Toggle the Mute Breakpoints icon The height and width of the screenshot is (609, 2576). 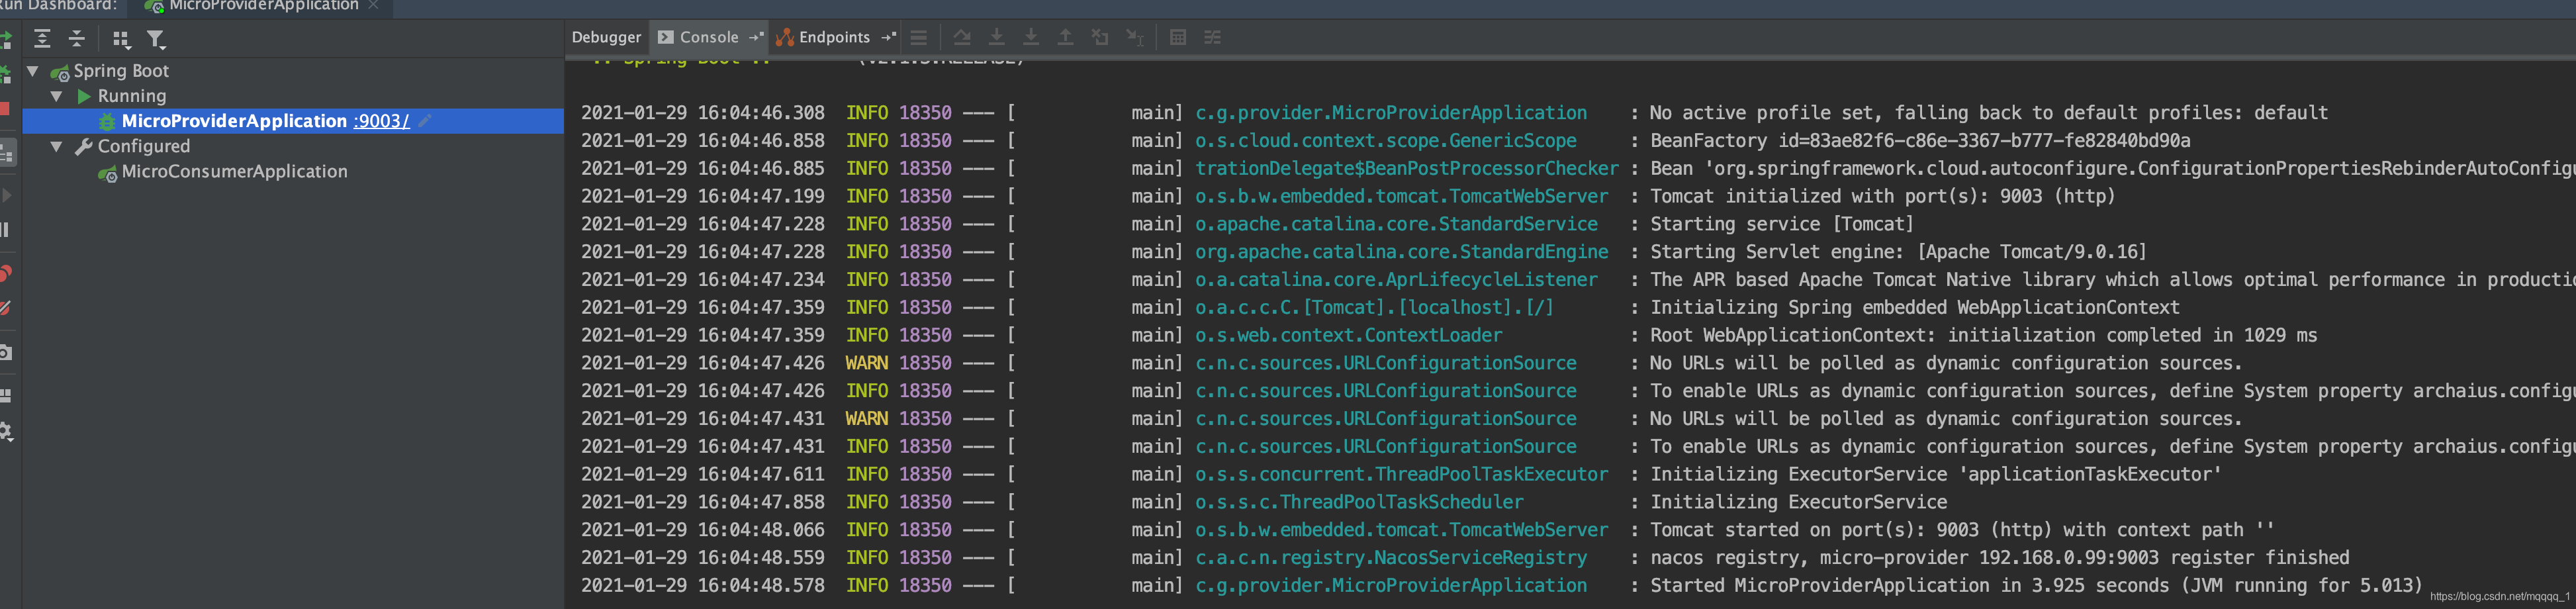point(5,308)
